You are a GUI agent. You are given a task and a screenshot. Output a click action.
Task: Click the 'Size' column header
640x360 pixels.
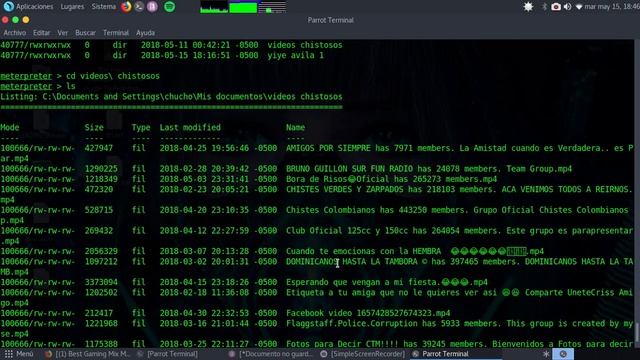pos(94,127)
